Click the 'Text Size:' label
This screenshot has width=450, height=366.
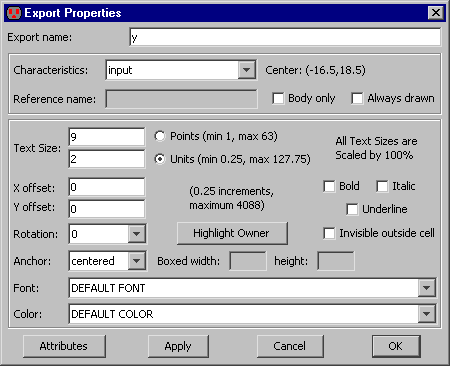point(37,148)
